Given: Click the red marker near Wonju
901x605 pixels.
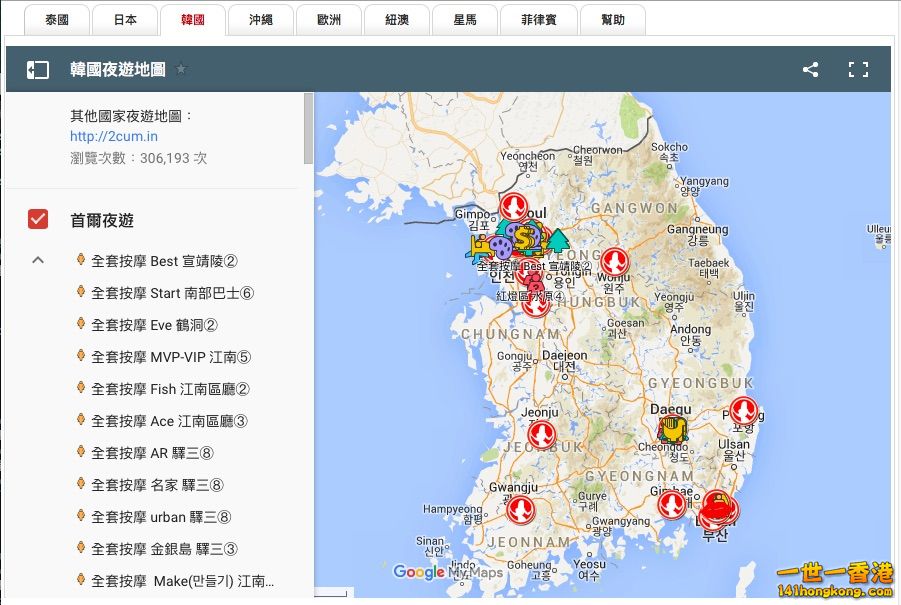Looking at the screenshot, I should pos(614,261).
